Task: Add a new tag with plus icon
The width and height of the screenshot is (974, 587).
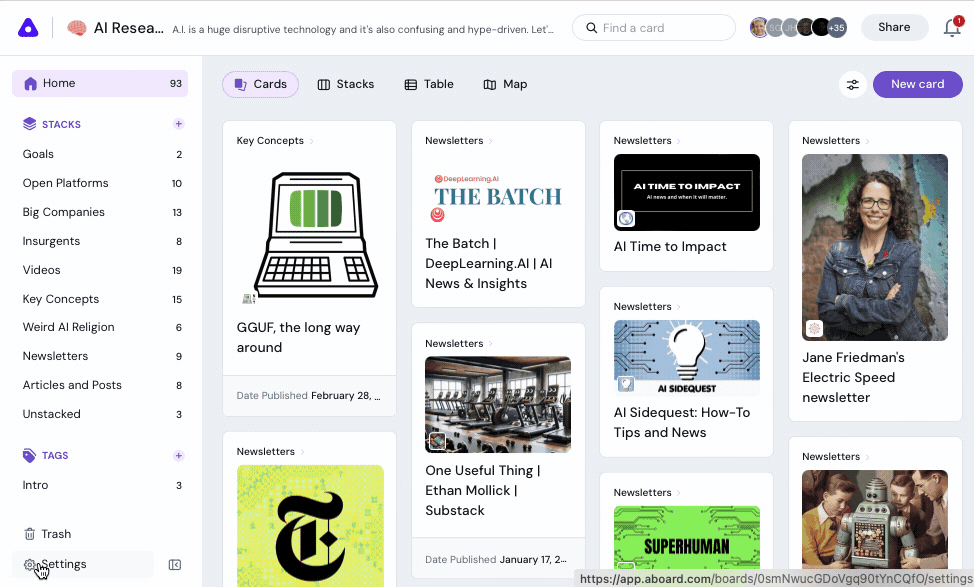Action: 178,455
